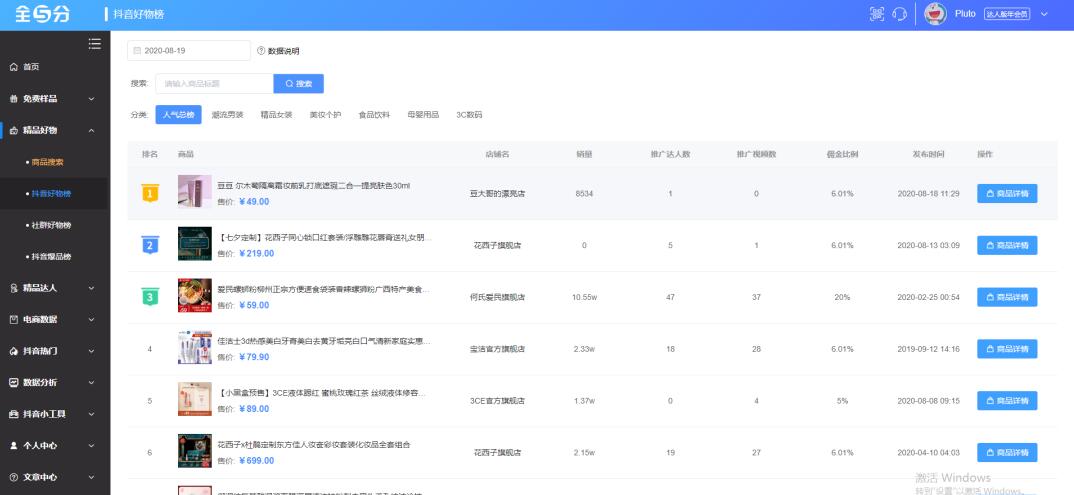
Task: Click the price ¥79.90
Action: (x=253, y=357)
